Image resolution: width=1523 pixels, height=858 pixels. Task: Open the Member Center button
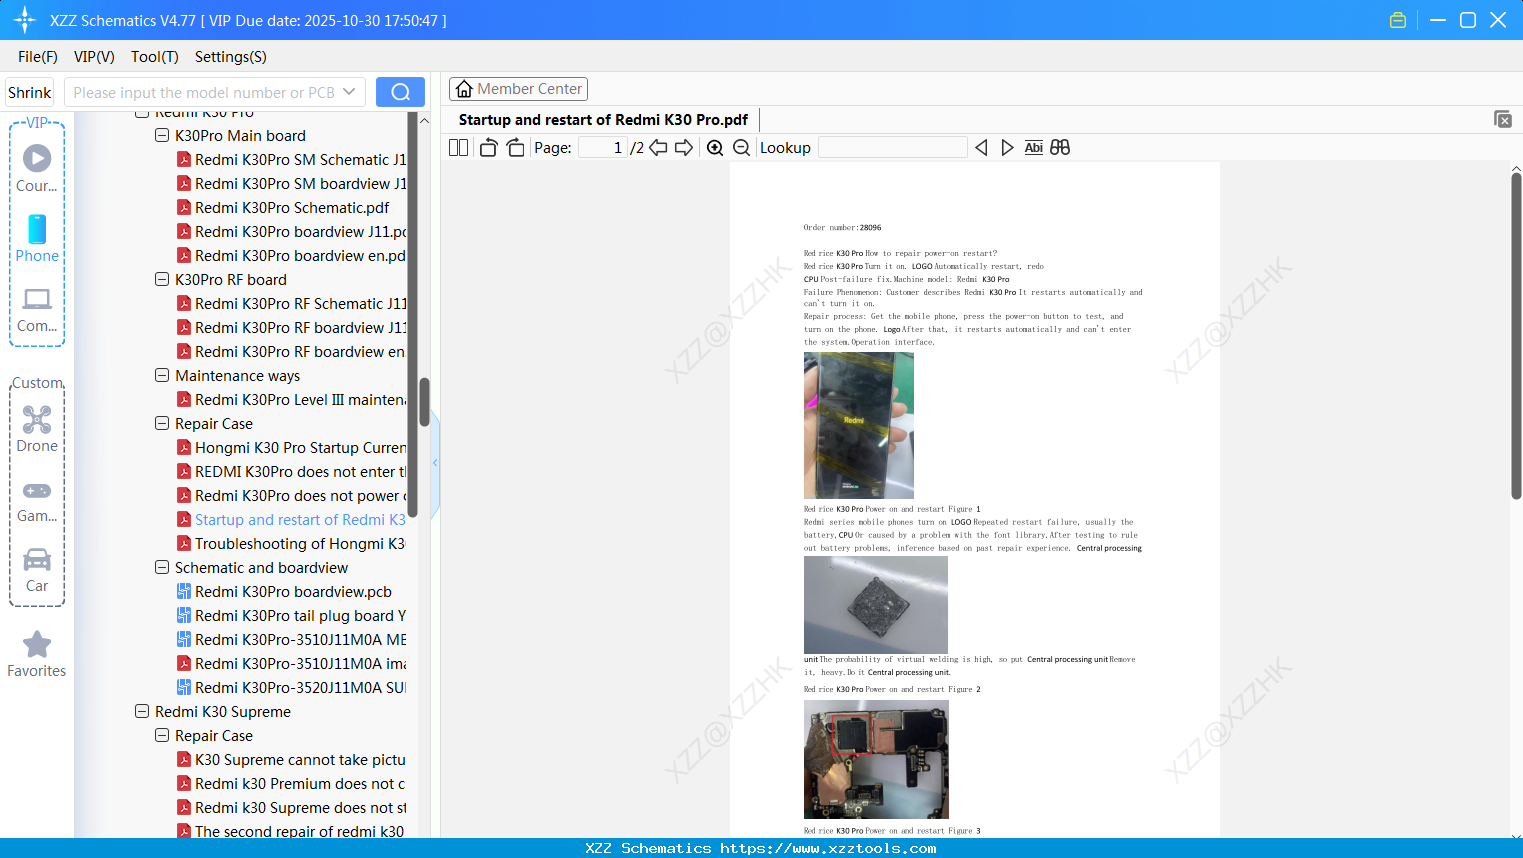point(518,89)
